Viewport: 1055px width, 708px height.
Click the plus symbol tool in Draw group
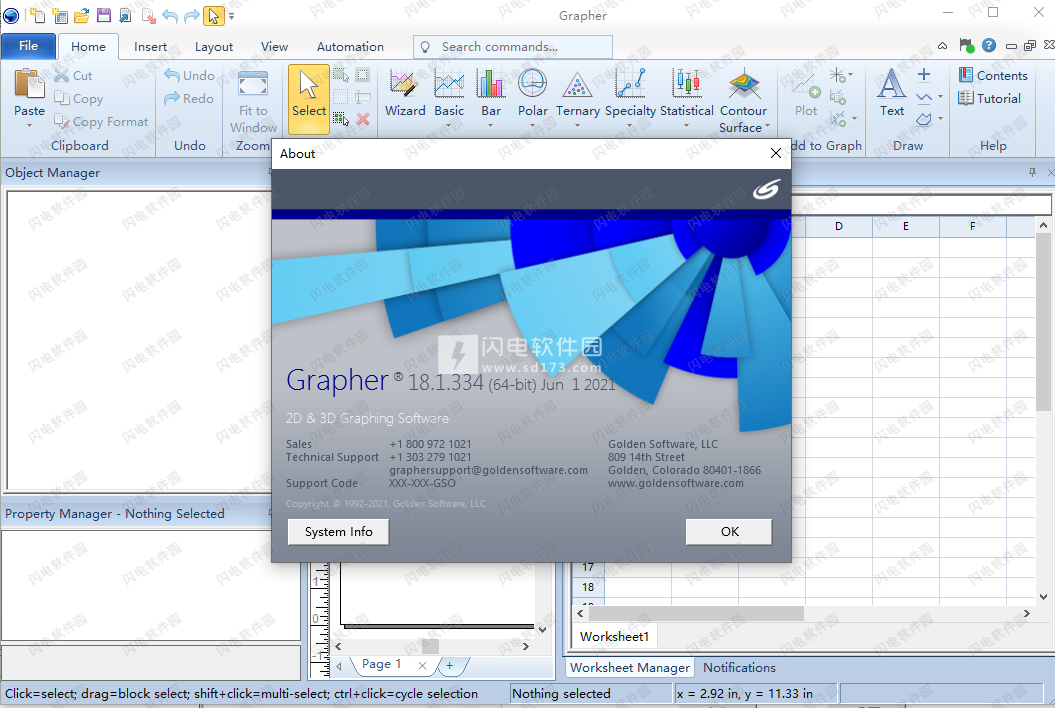(924, 75)
